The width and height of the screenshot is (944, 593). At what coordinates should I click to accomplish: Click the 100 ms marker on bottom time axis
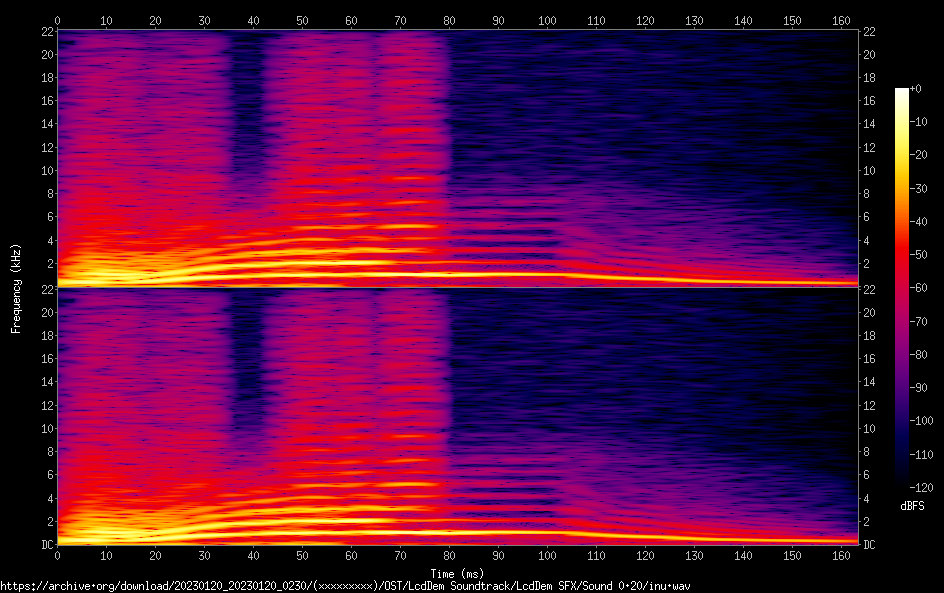coord(547,555)
